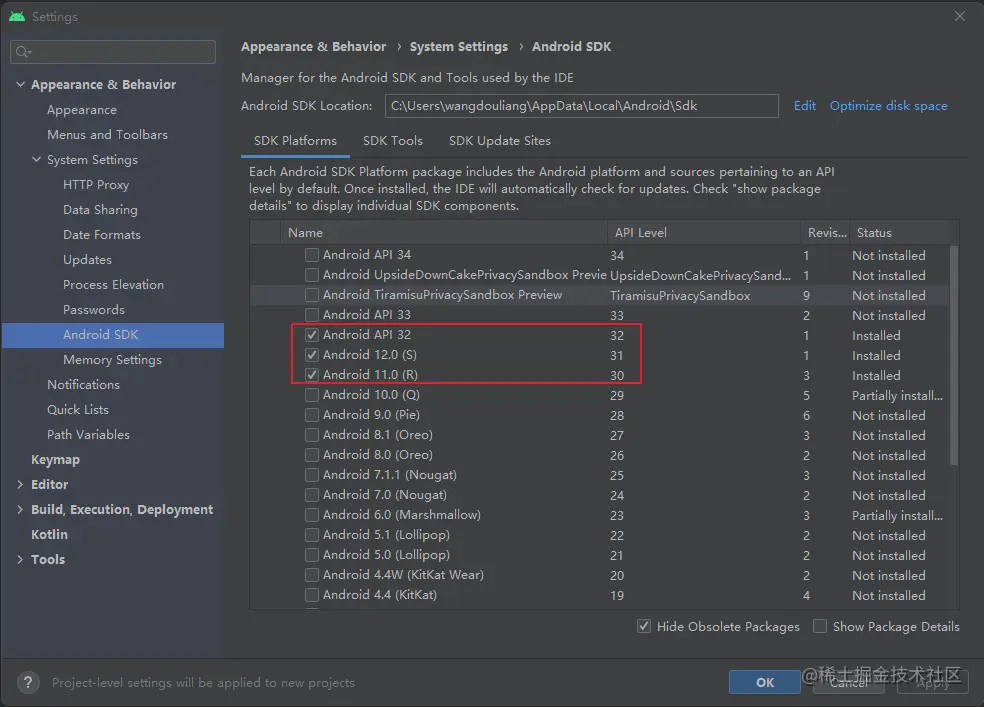Viewport: 984px width, 707px height.
Task: Click the search magnifier icon in settings
Action: [23, 51]
